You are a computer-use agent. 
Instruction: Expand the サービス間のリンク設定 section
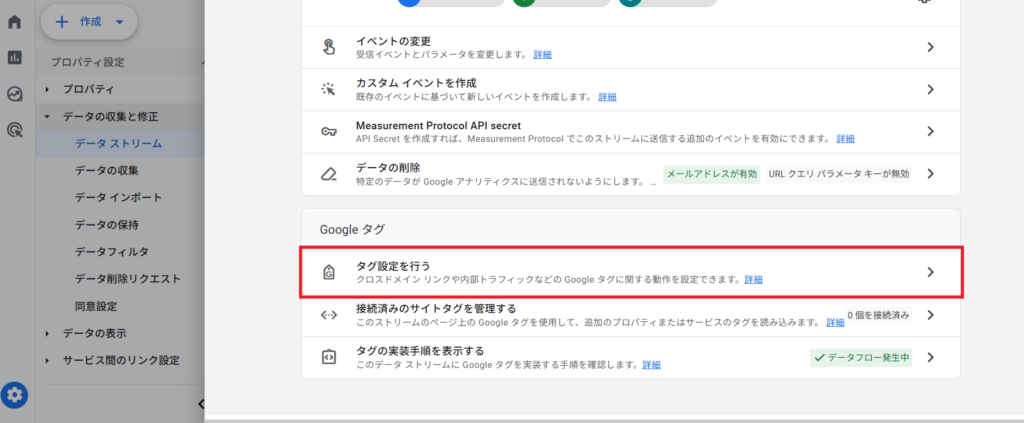click(x=48, y=361)
